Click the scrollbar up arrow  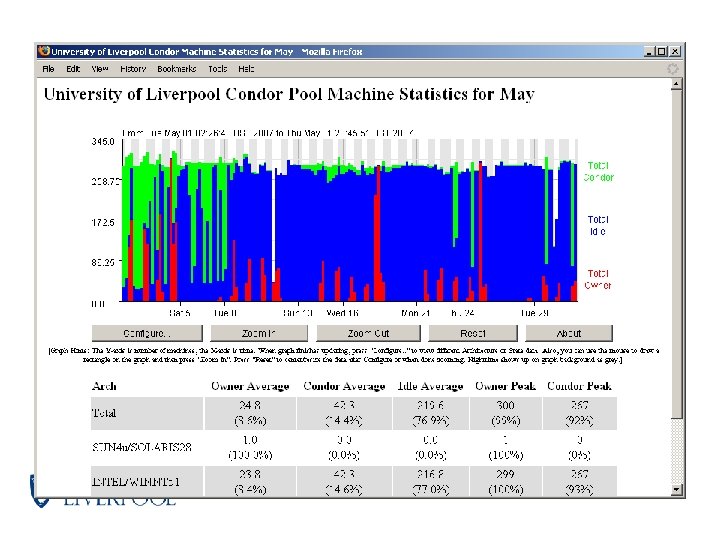click(676, 84)
